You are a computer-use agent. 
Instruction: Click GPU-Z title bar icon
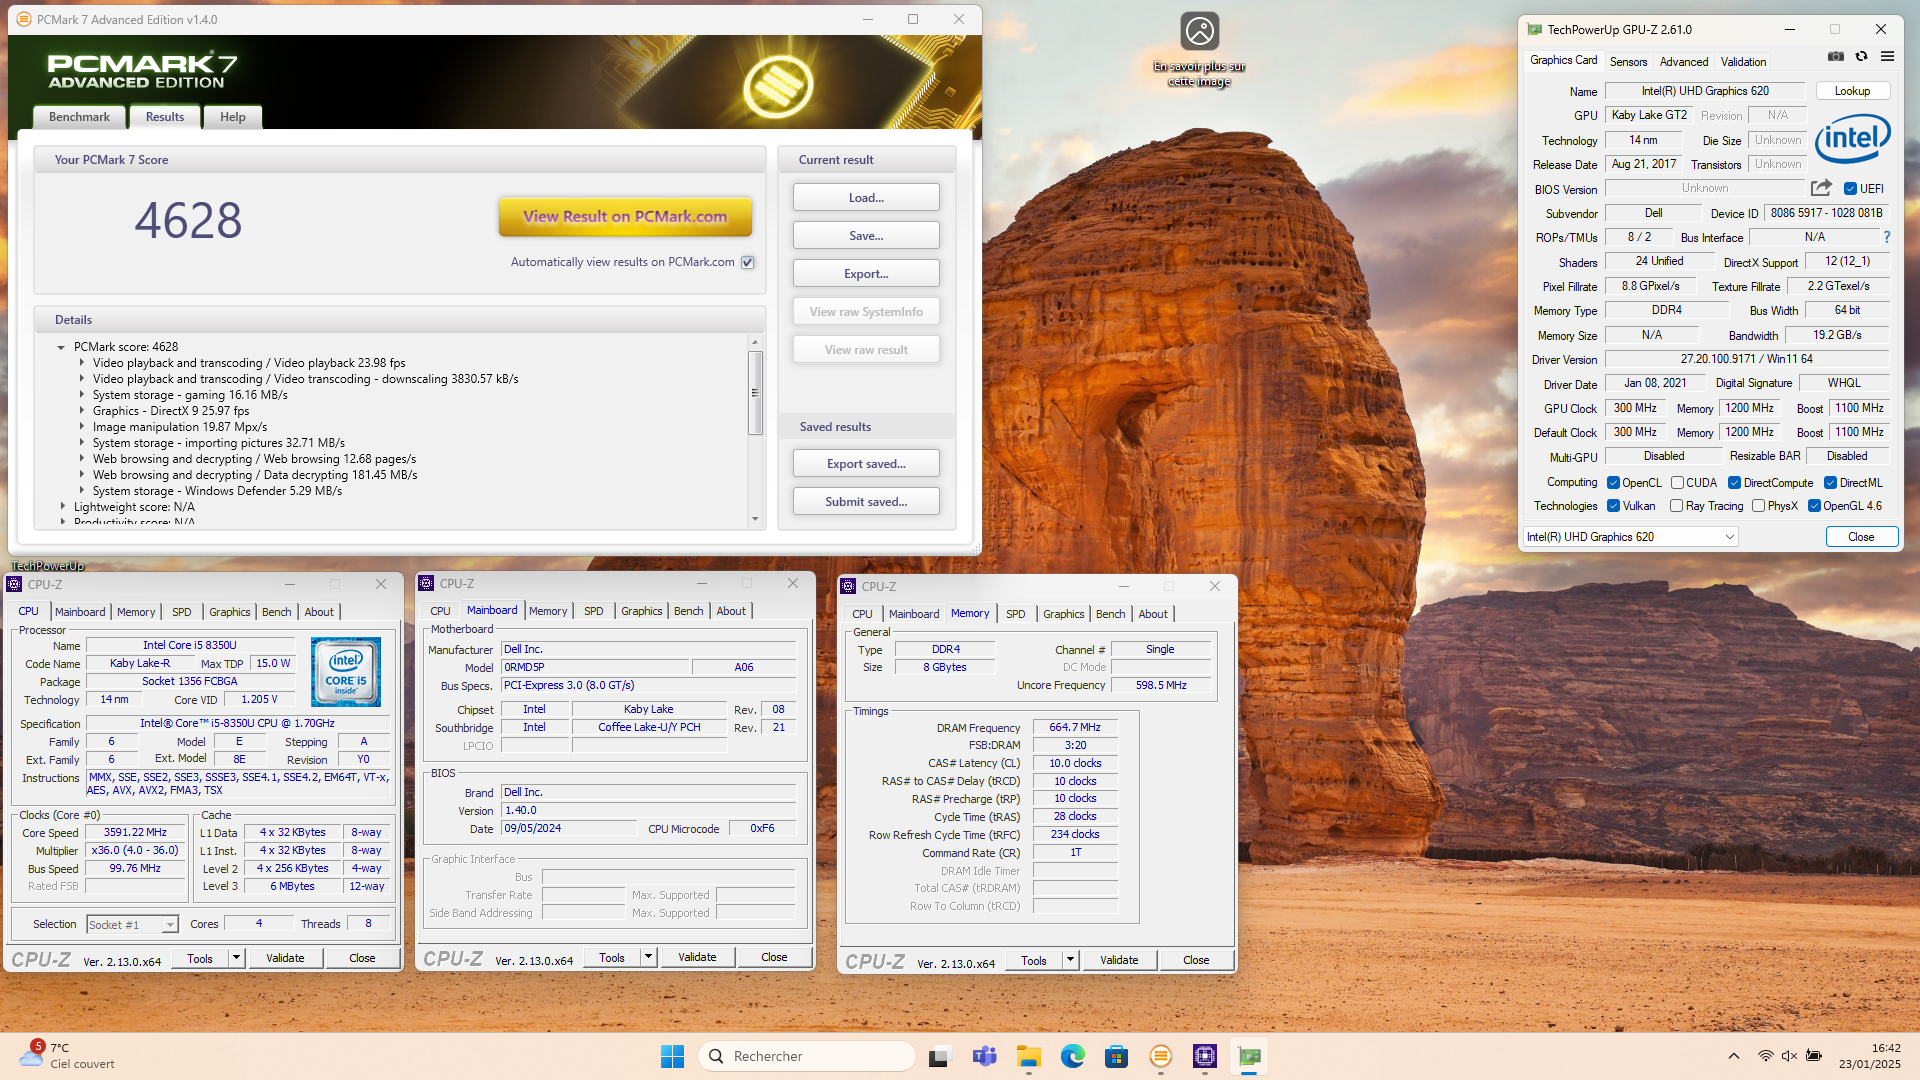(x=1535, y=29)
